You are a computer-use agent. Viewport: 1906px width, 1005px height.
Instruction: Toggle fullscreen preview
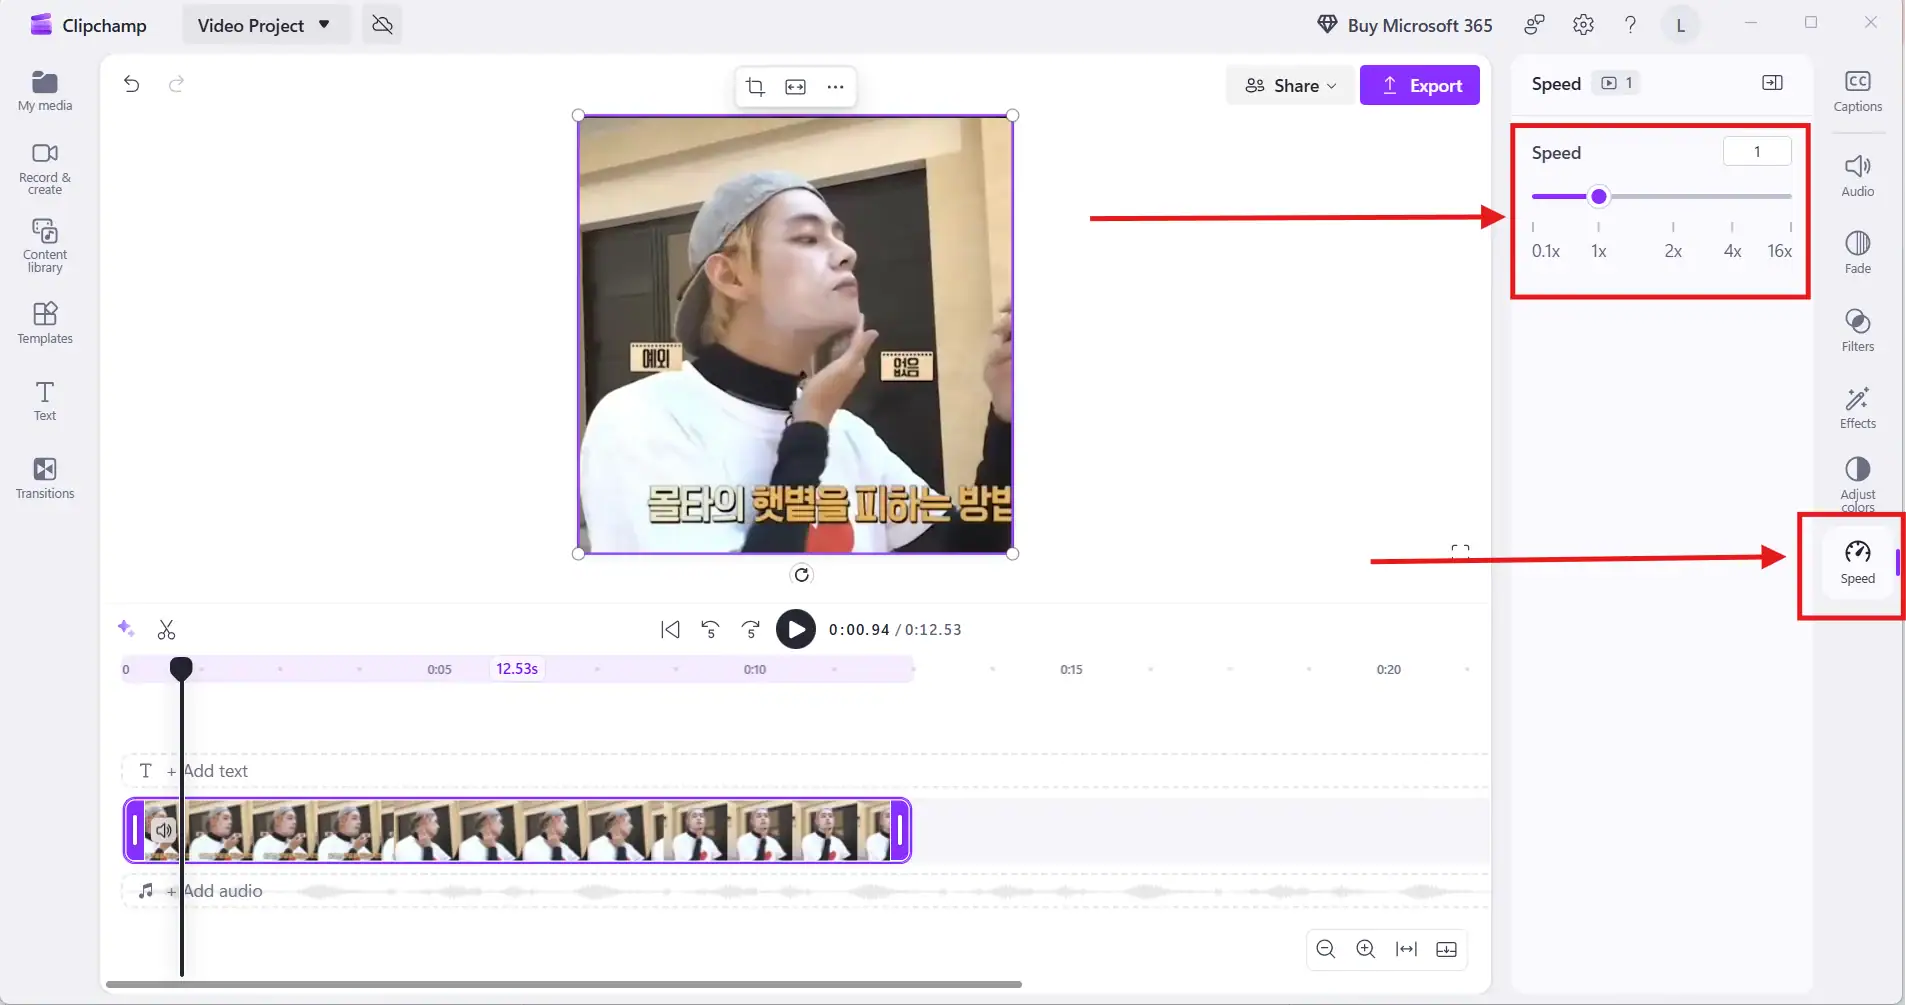[x=1460, y=551]
